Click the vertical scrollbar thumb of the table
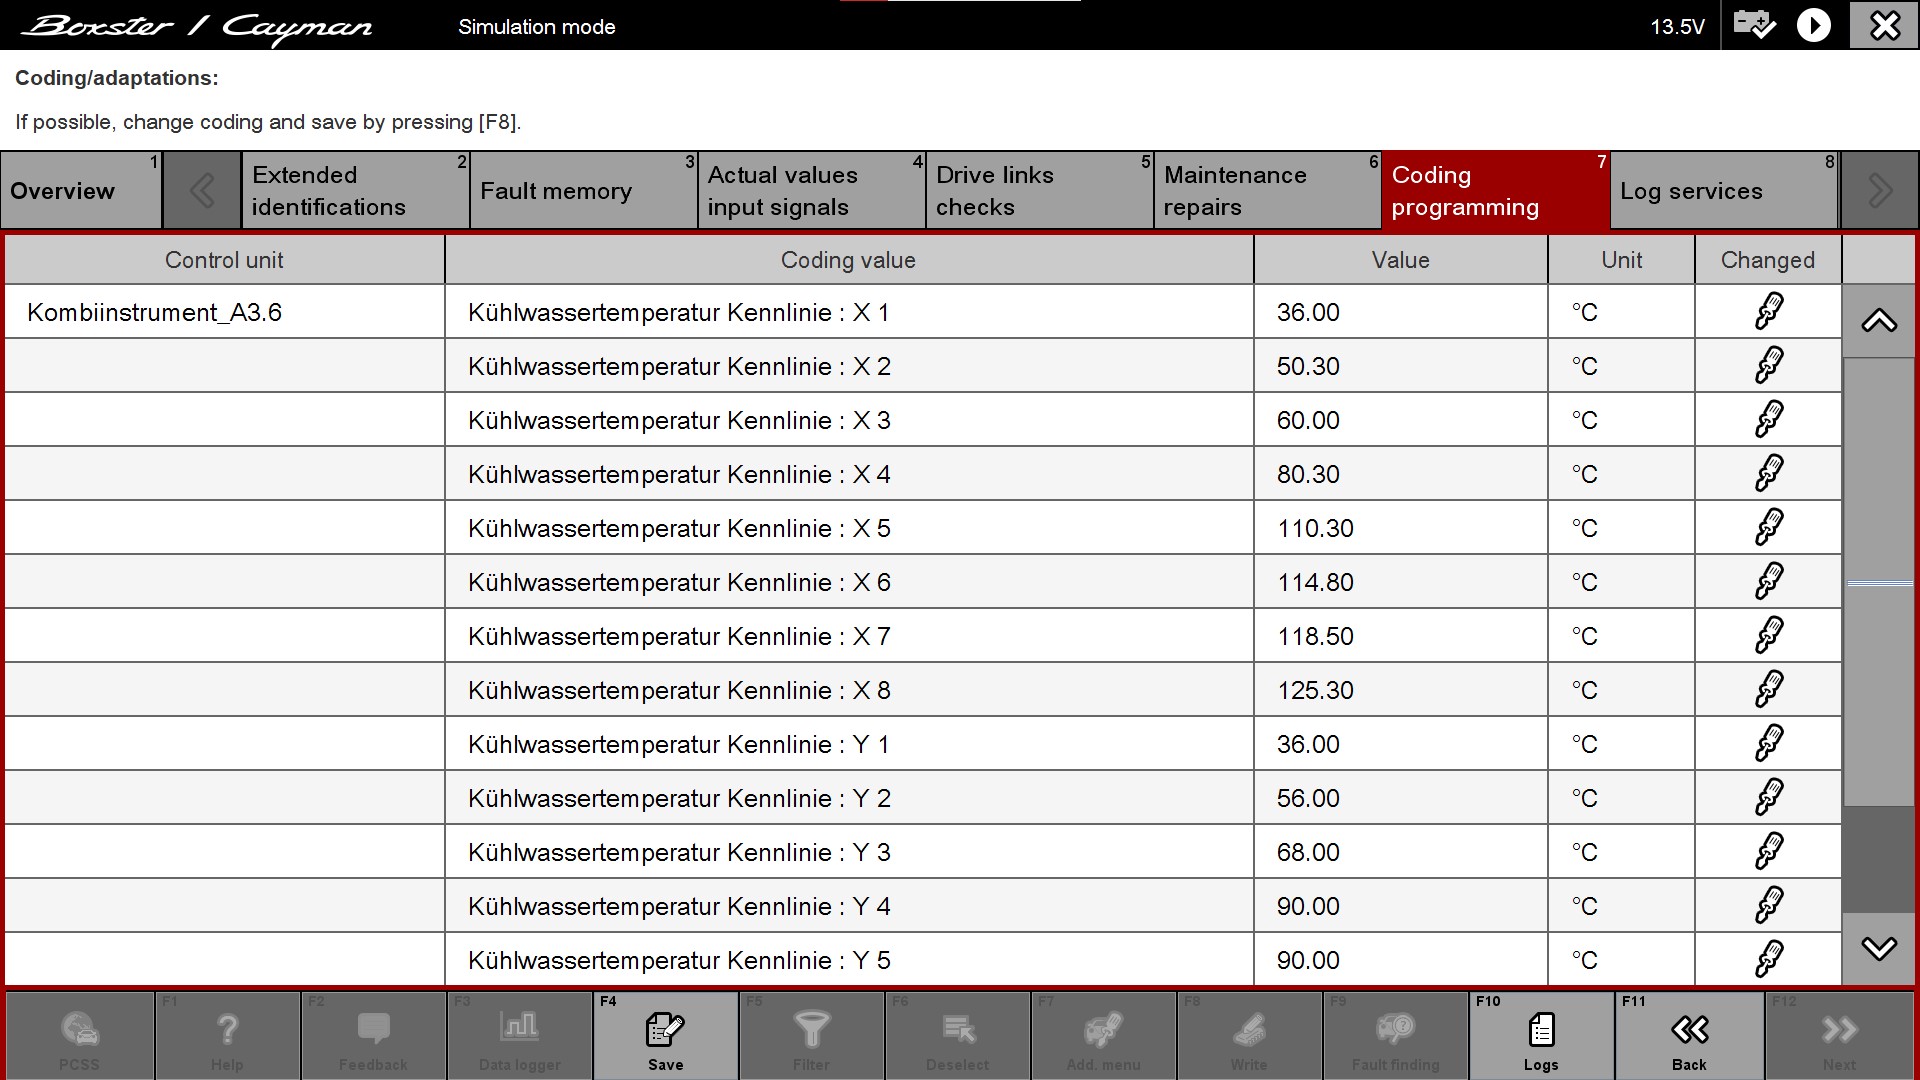This screenshot has width=1920, height=1080. coord(1879,582)
